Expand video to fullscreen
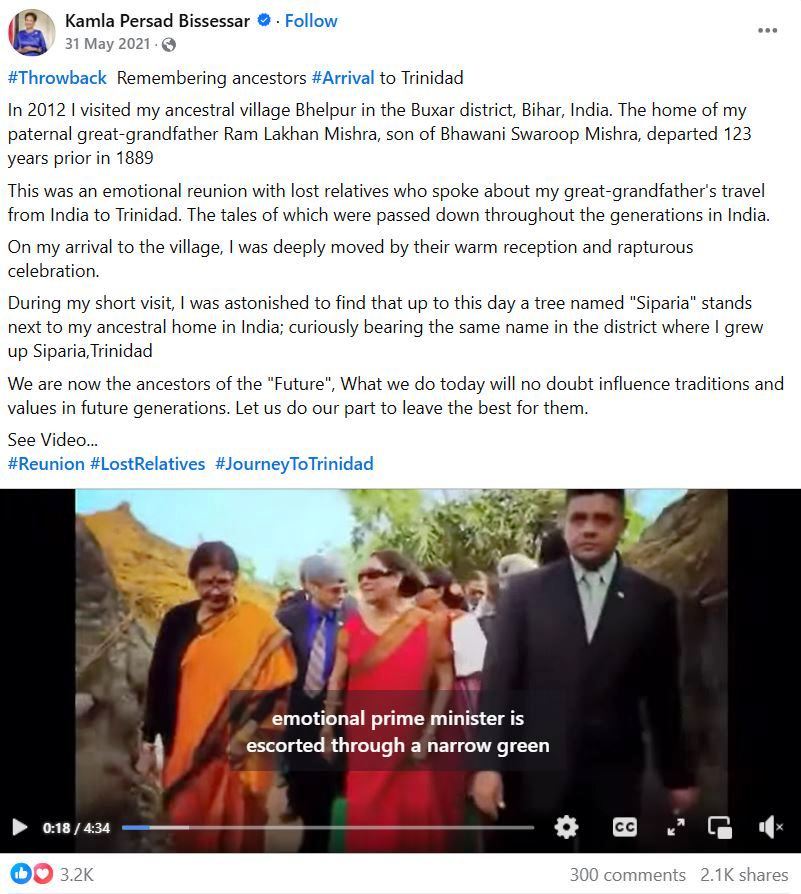The width and height of the screenshot is (801, 894). (x=676, y=827)
